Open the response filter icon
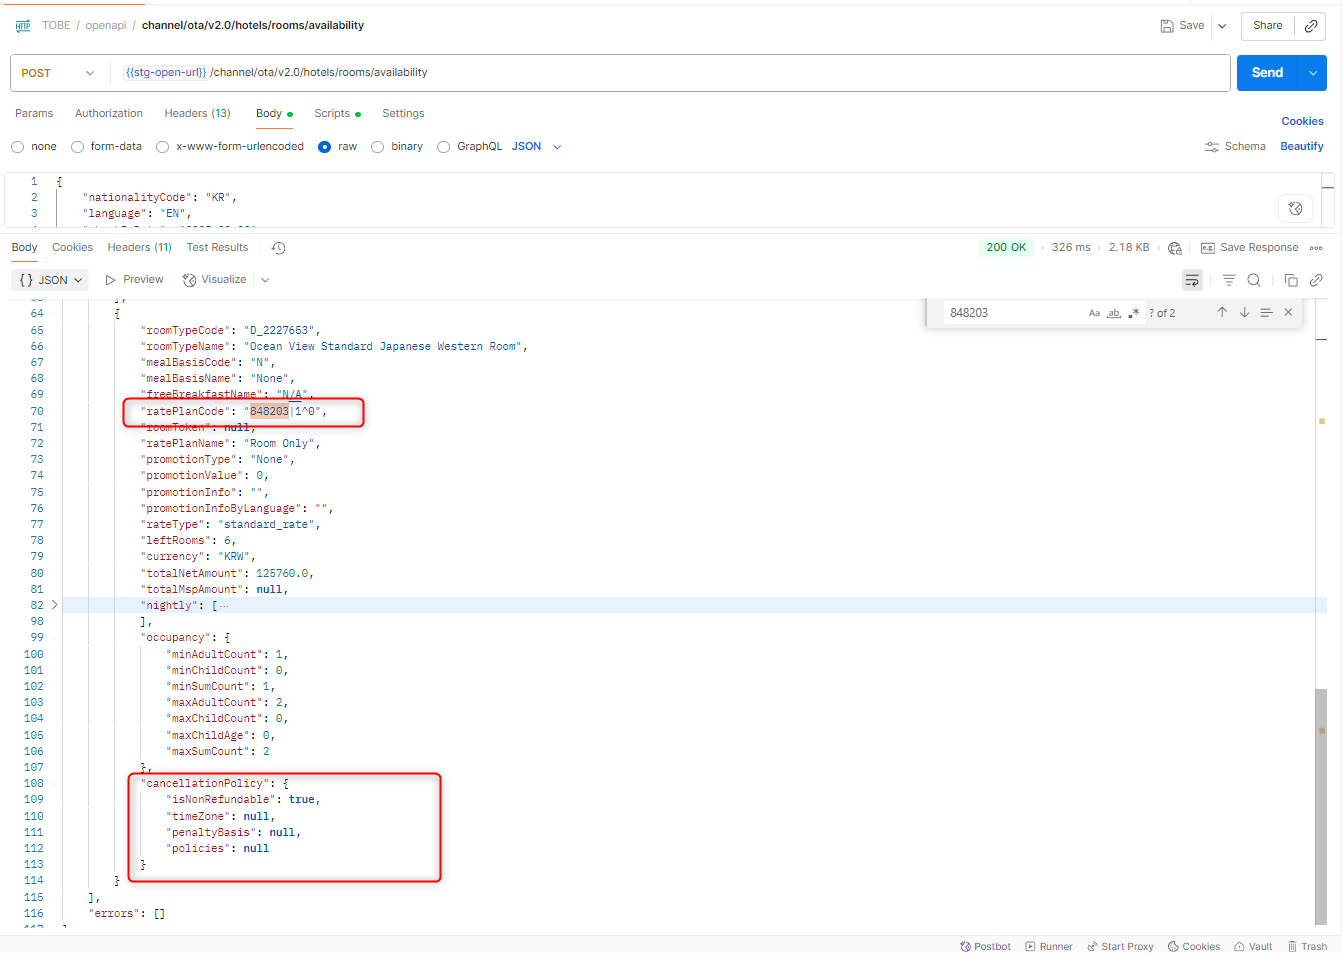1342x953 pixels. point(1229,280)
